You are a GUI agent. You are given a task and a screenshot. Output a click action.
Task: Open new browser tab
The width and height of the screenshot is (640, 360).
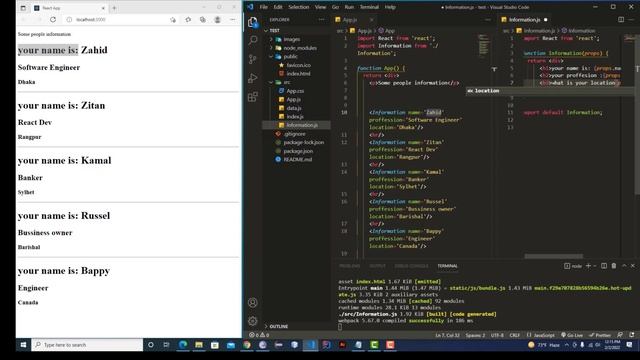coord(114,8)
